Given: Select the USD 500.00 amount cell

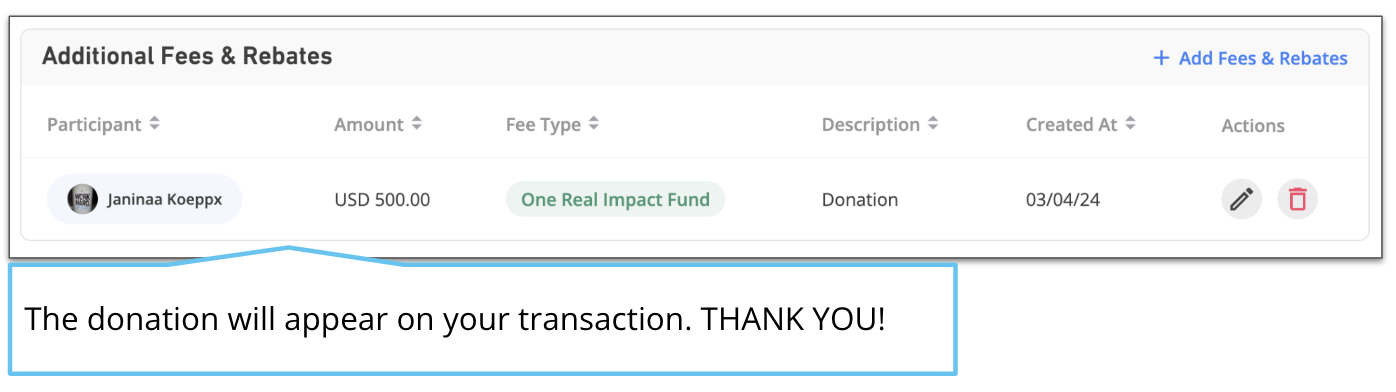Looking at the screenshot, I should pos(382,200).
